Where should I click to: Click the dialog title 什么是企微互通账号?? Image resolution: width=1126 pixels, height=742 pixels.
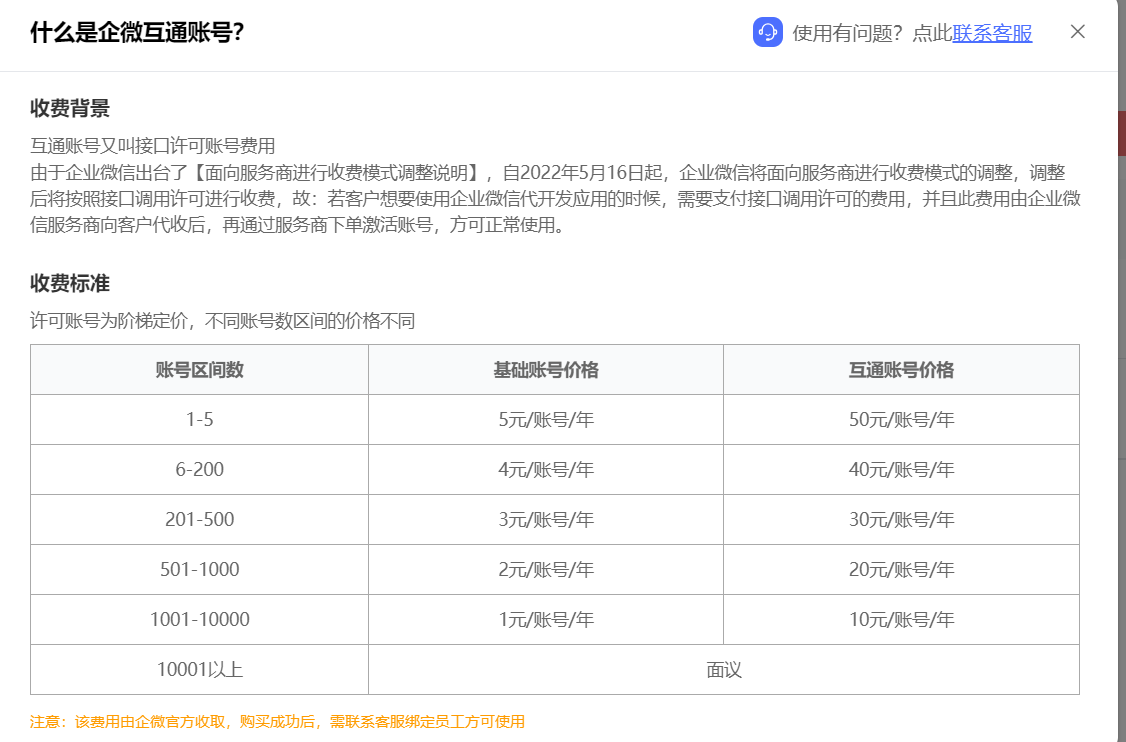pyautogui.click(x=137, y=33)
